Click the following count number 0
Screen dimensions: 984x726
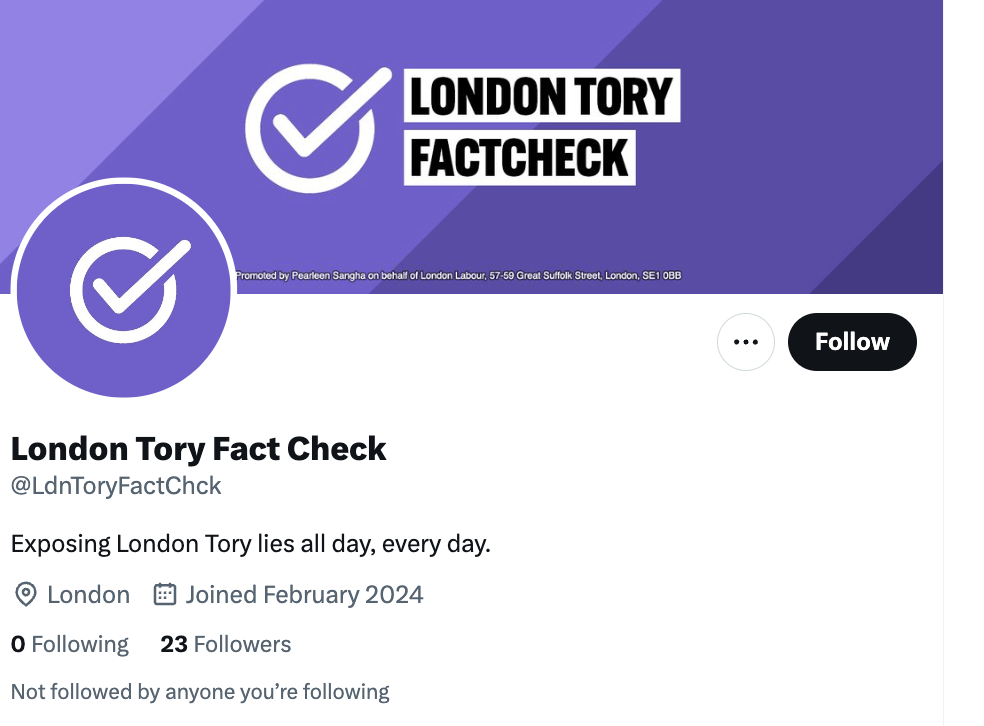point(18,645)
